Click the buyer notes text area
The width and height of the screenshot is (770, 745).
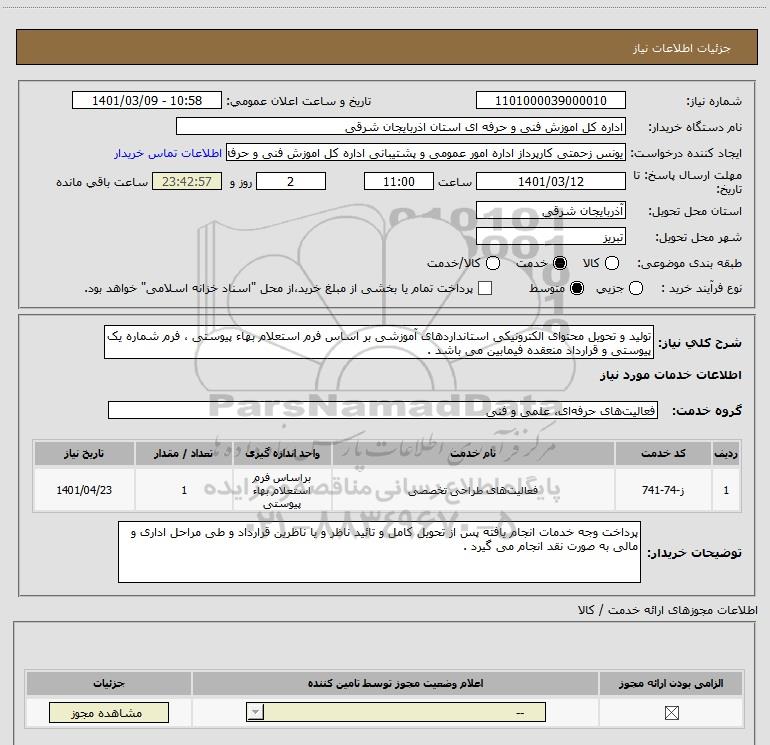pyautogui.click(x=379, y=552)
